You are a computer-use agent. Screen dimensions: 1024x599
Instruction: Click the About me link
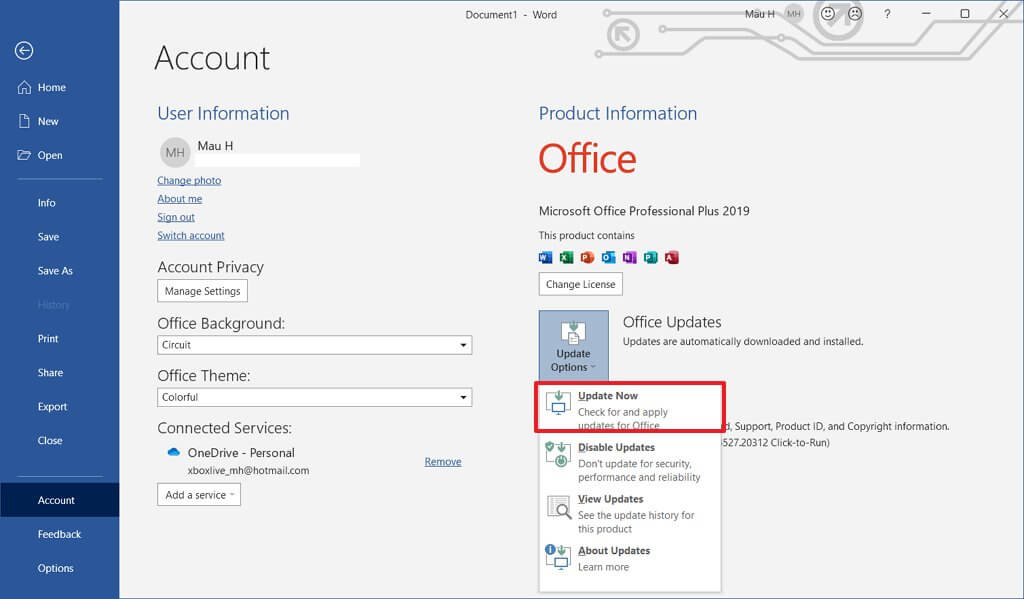[x=180, y=199]
